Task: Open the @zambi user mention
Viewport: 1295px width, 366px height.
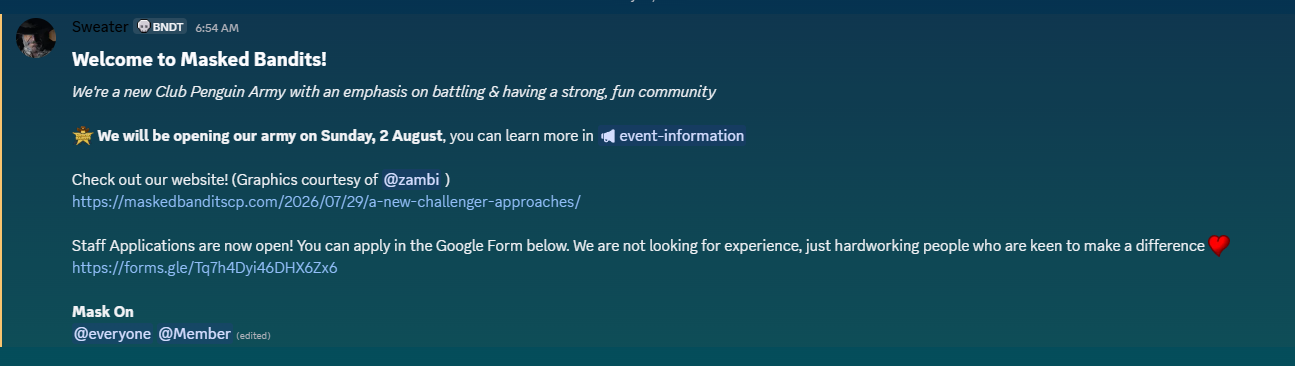Action: pyautogui.click(x=412, y=179)
